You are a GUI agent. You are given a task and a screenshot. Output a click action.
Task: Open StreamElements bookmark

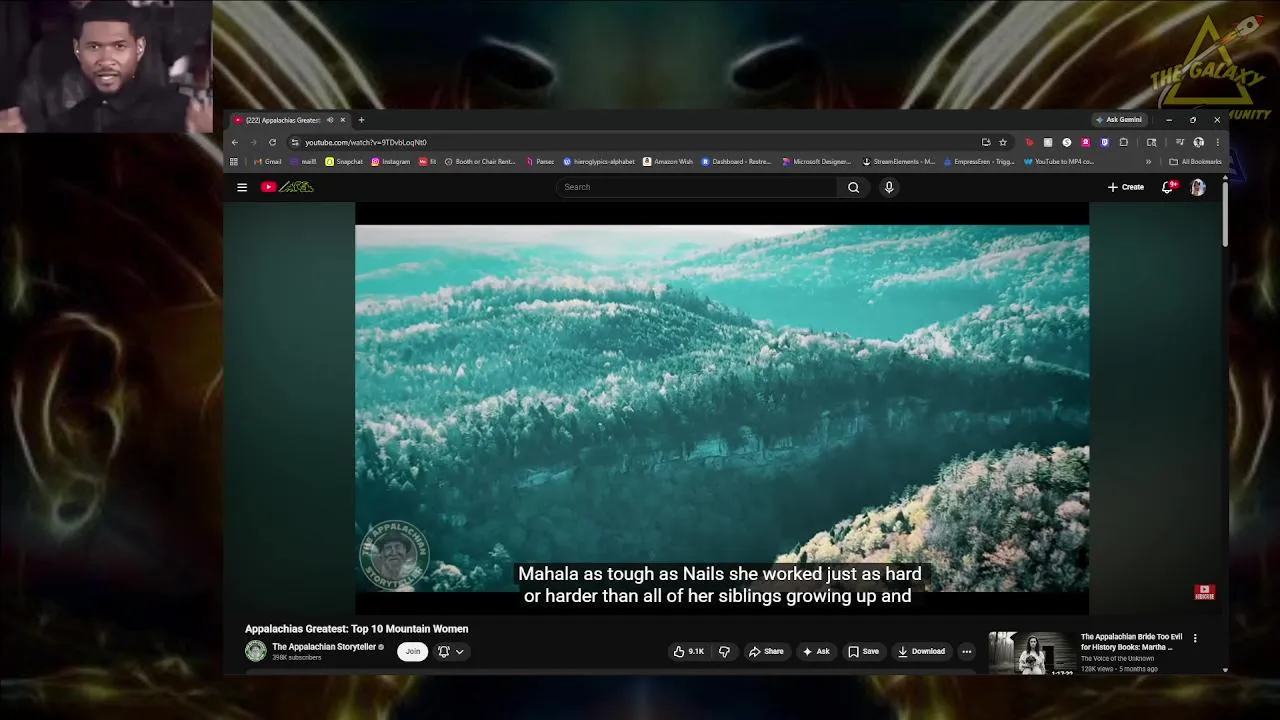pos(898,161)
